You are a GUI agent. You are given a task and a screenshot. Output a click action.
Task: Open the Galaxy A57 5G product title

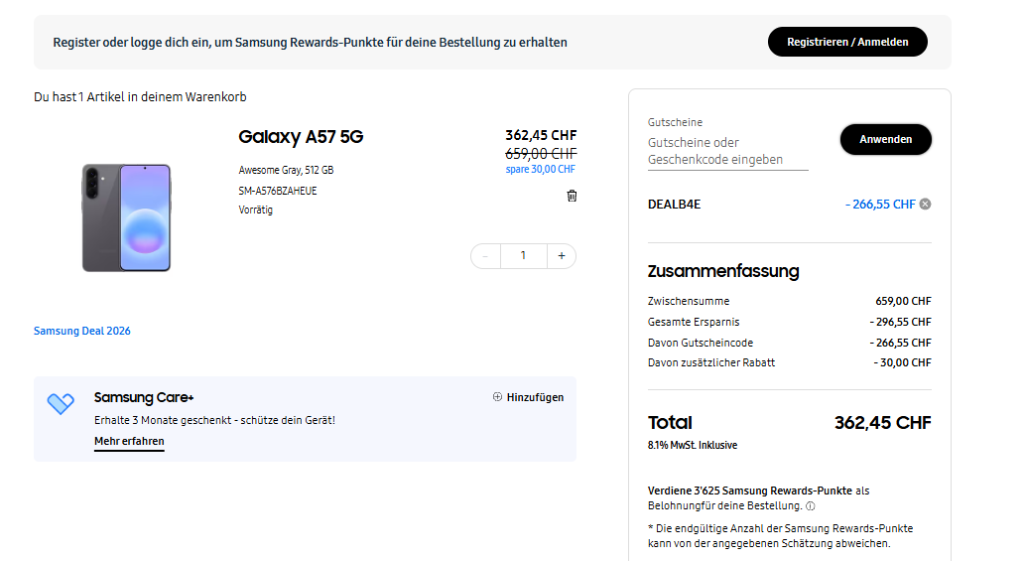pyautogui.click(x=300, y=136)
